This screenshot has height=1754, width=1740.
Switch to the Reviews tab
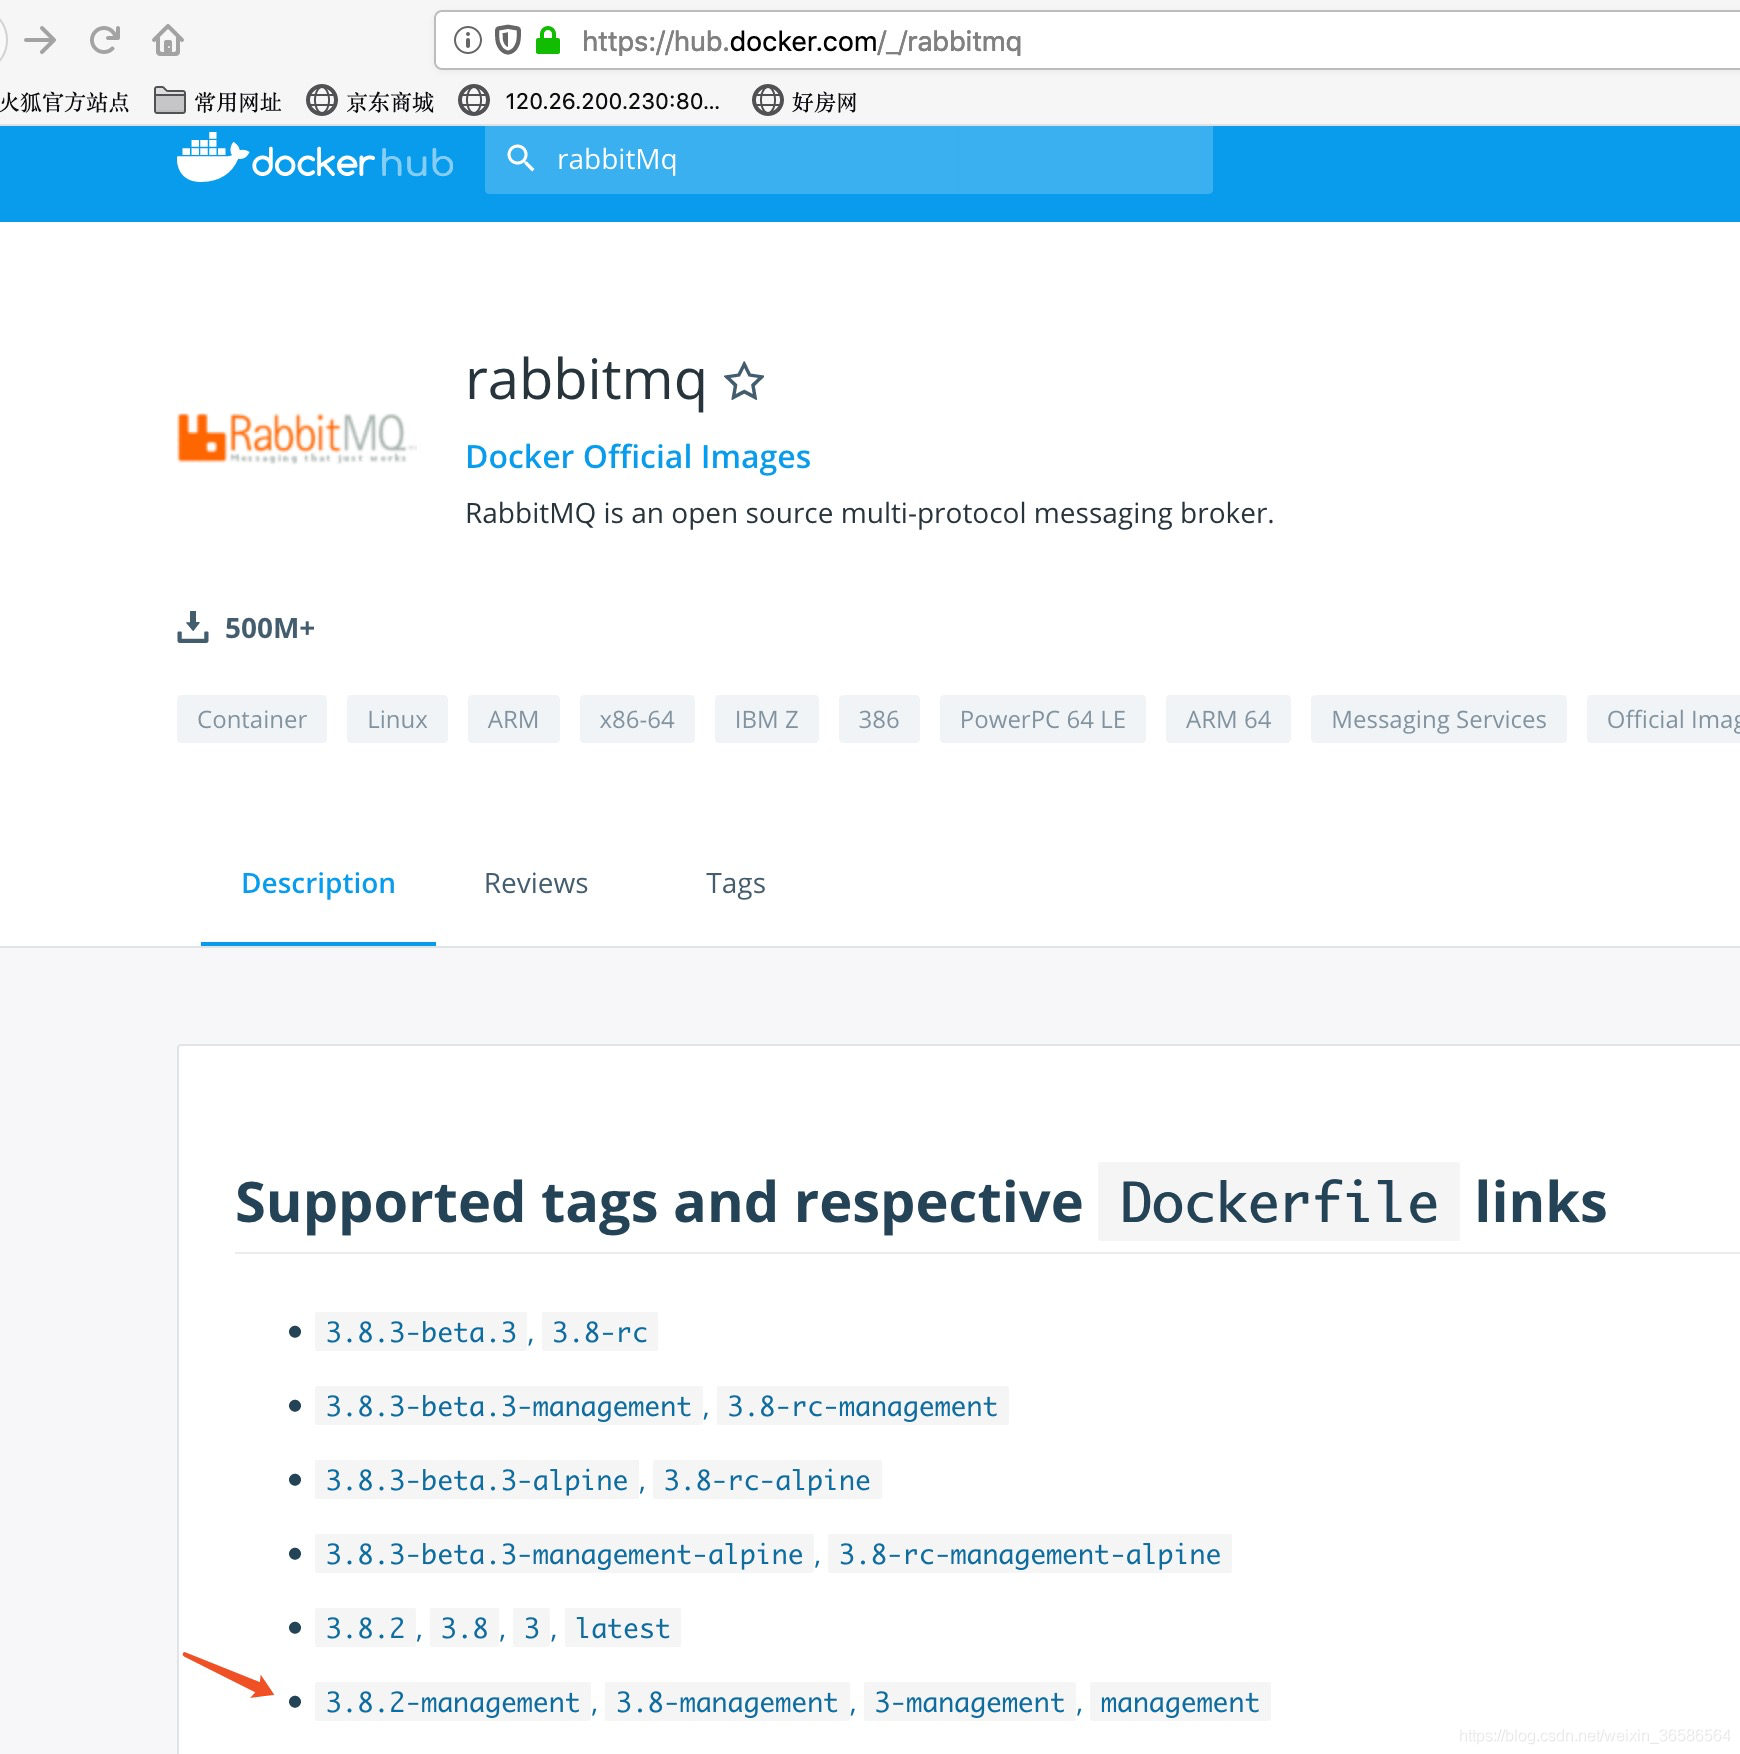tap(536, 883)
